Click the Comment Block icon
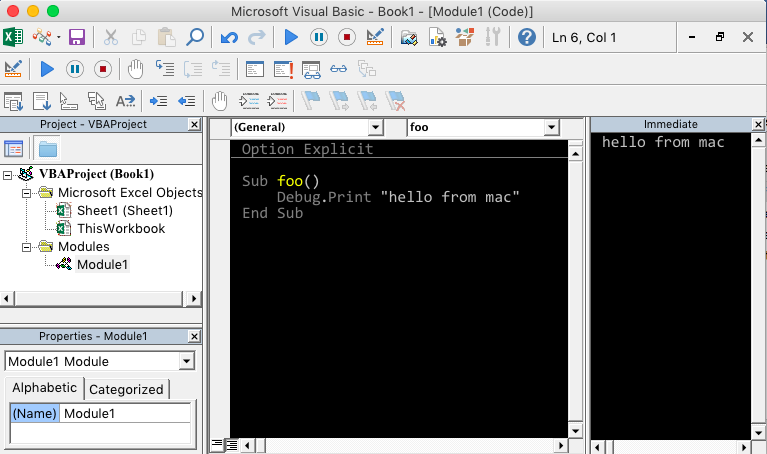This screenshot has height=454, width=767. point(249,101)
